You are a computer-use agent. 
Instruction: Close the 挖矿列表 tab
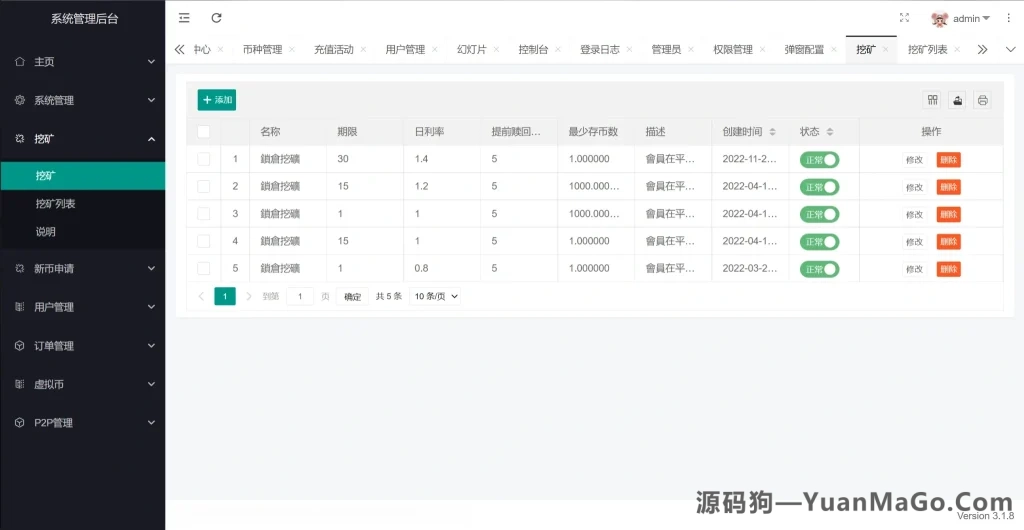tap(957, 50)
